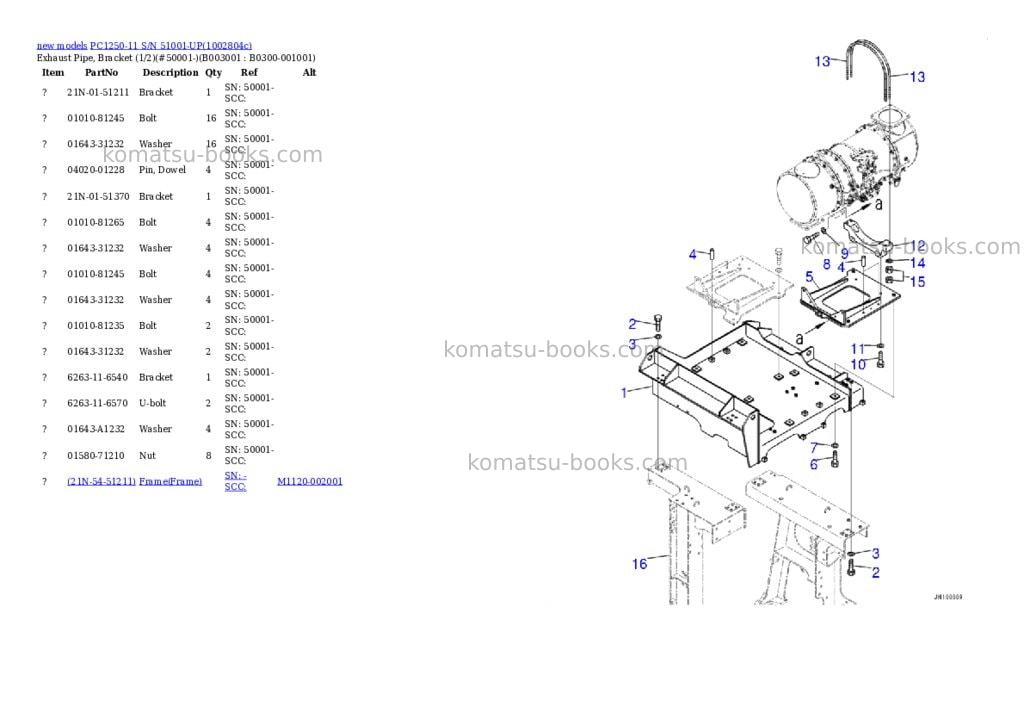Click the 'Qty' column header

click(214, 72)
